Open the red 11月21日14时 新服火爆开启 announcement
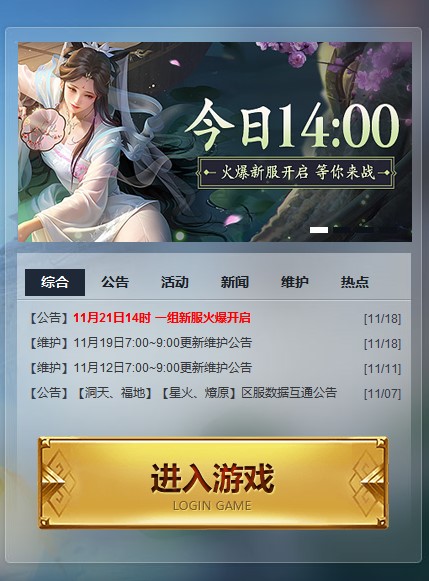 tap(162, 318)
